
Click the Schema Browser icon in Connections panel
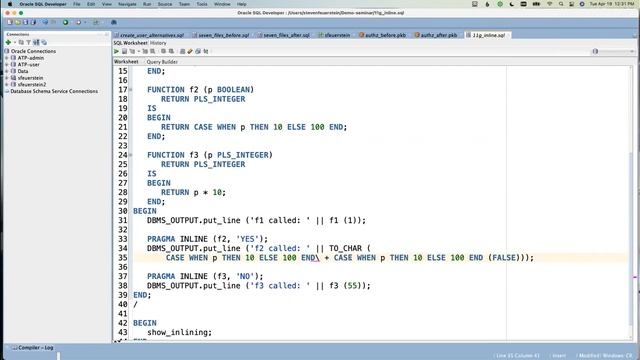click(36, 42)
